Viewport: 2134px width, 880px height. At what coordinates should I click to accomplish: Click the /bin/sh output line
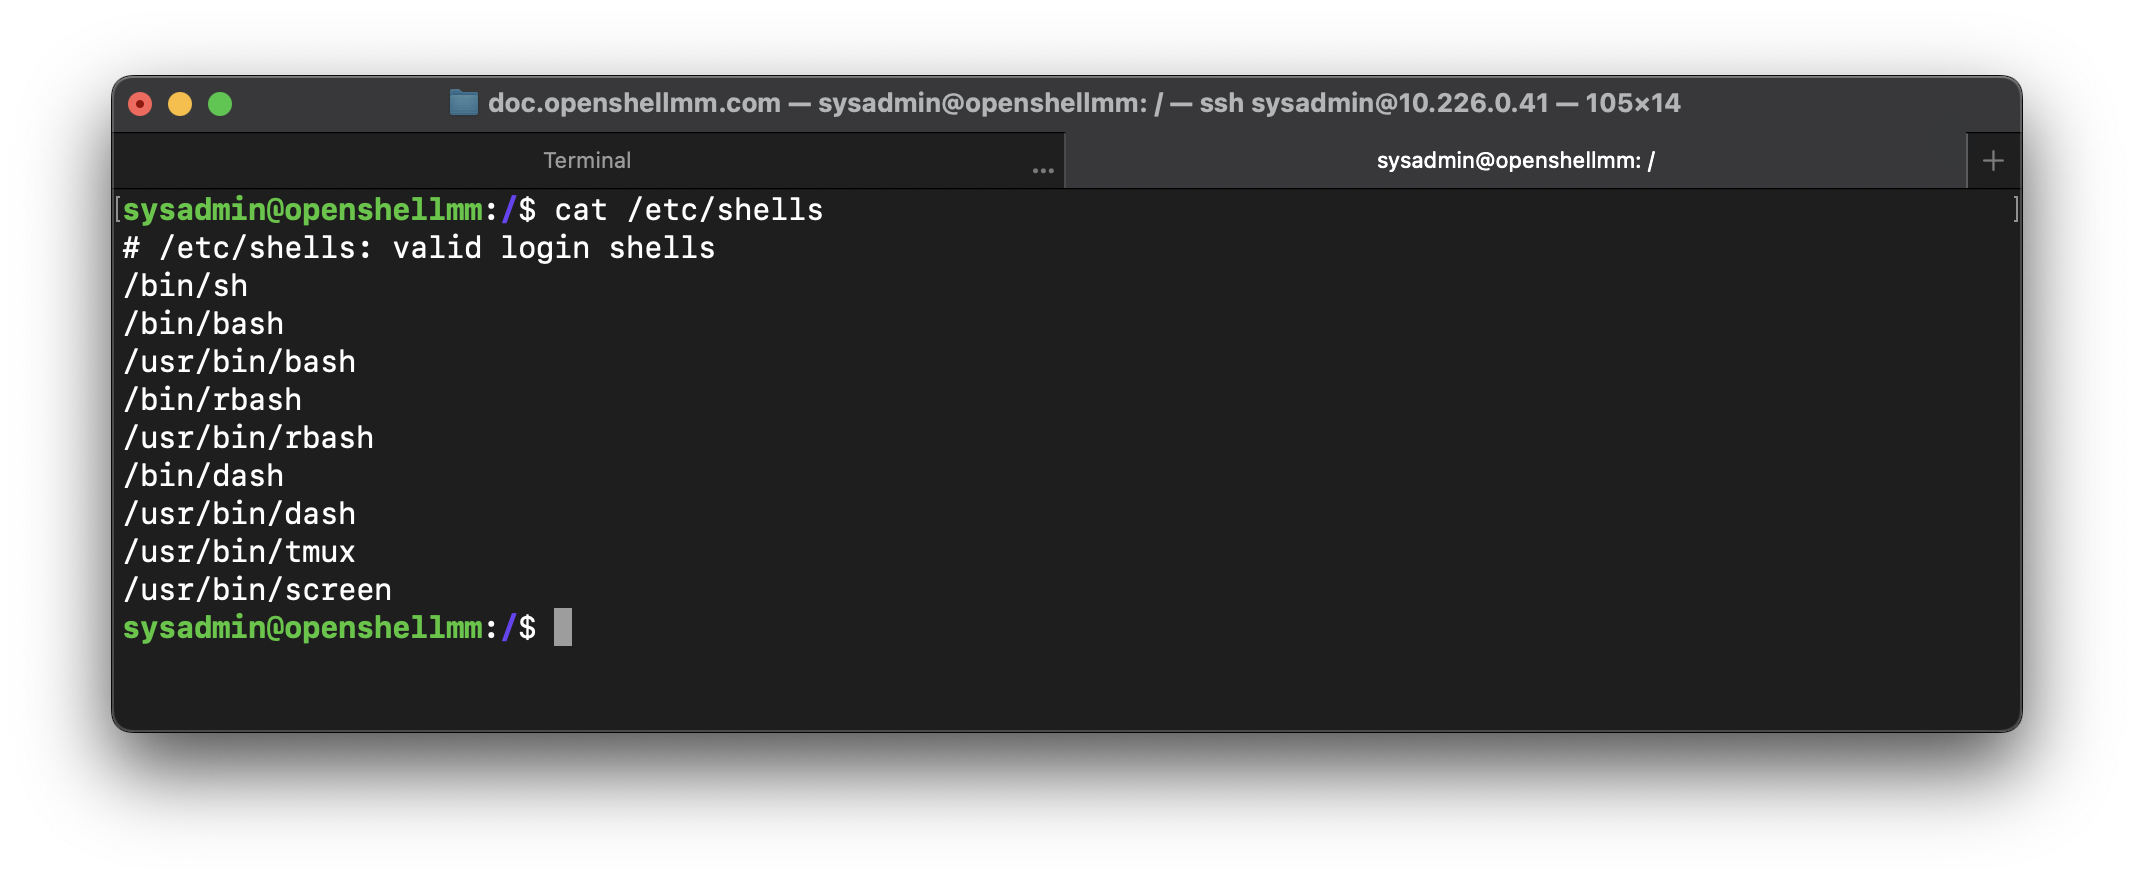coord(186,286)
